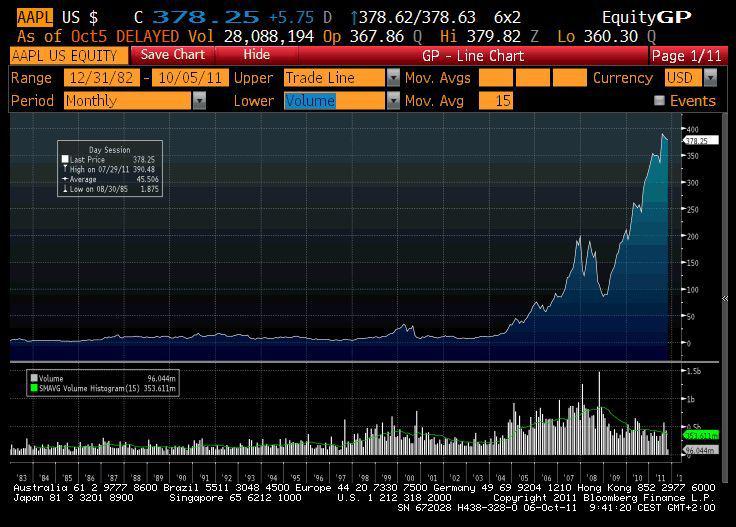Viewport: 736px width, 527px height.
Task: Click the third Mov. Avgs input box
Action: [x=570, y=77]
